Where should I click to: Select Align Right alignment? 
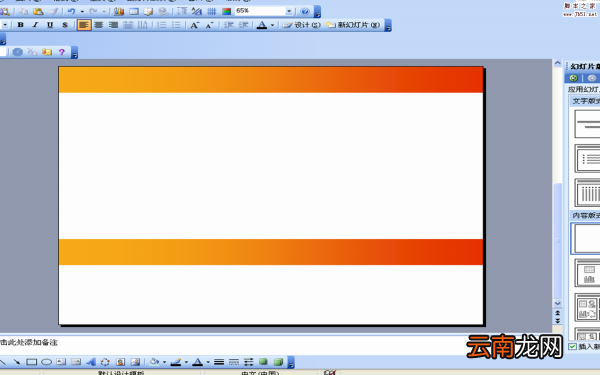click(x=113, y=25)
